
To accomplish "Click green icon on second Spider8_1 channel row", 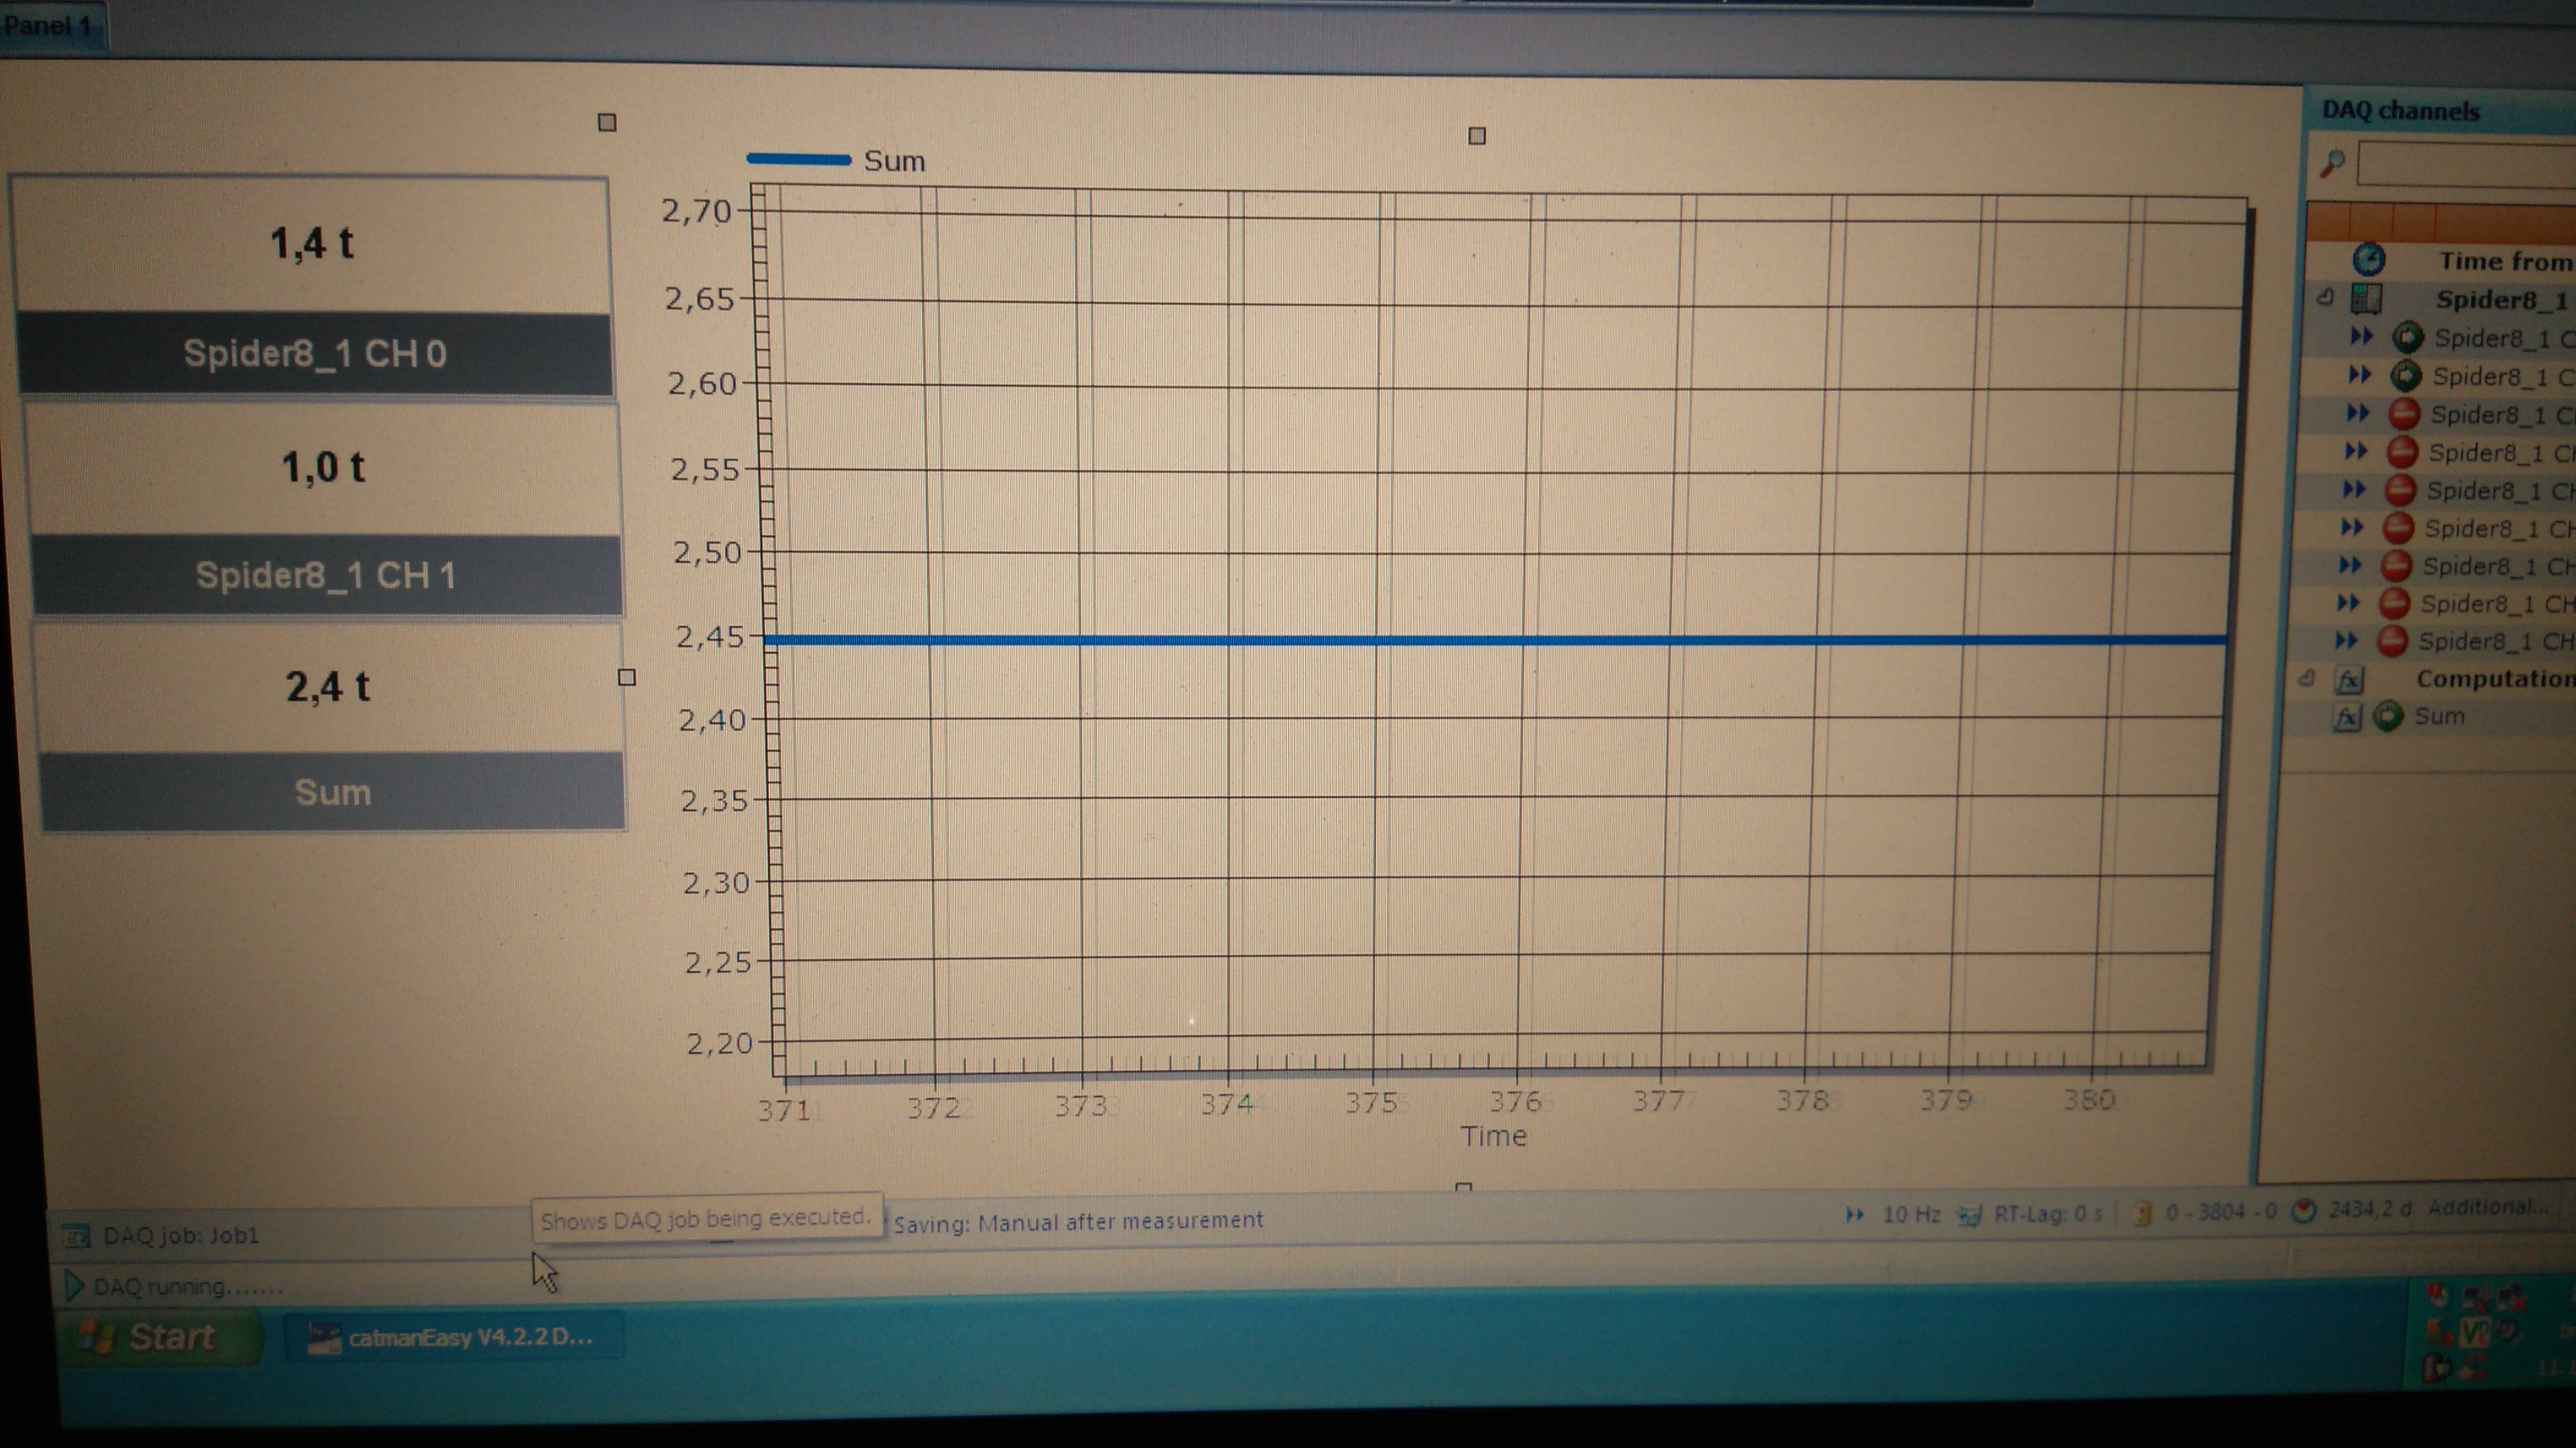I will [x=2406, y=376].
